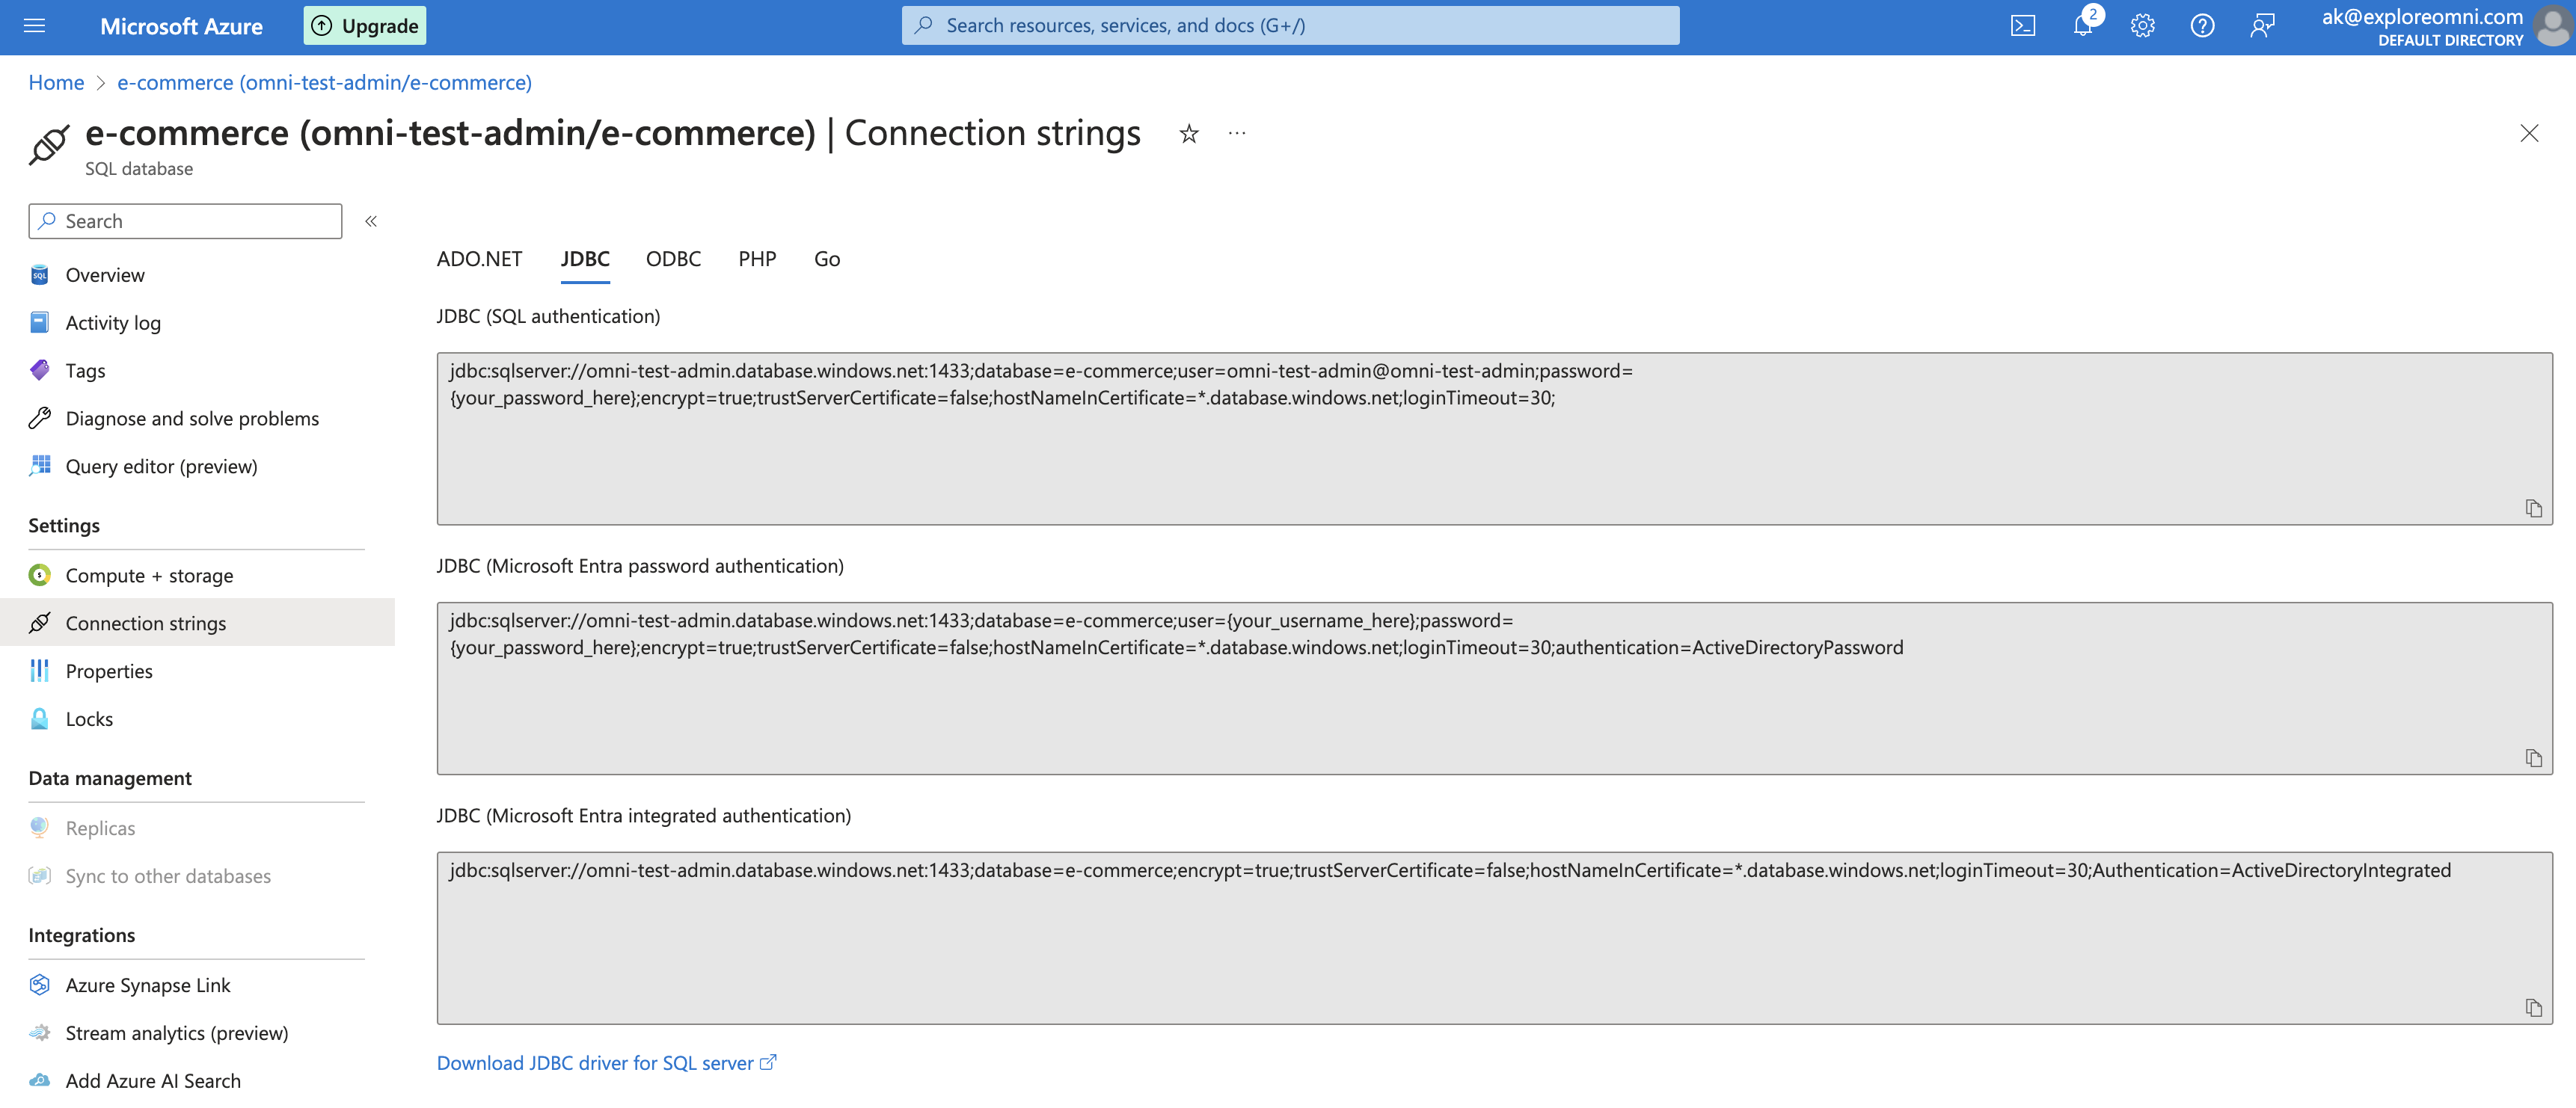Open Cloud Shell from the top bar
2576x1108 pixels.
pos(2022,25)
